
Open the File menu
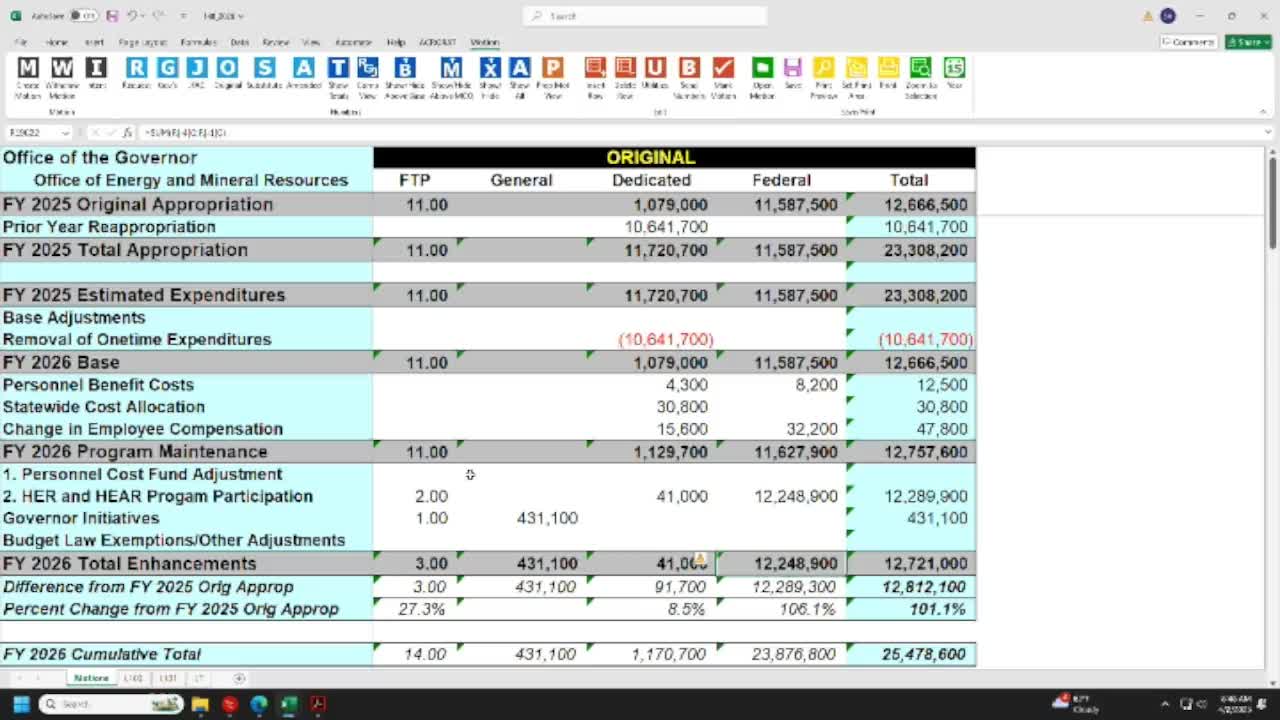pyautogui.click(x=21, y=42)
